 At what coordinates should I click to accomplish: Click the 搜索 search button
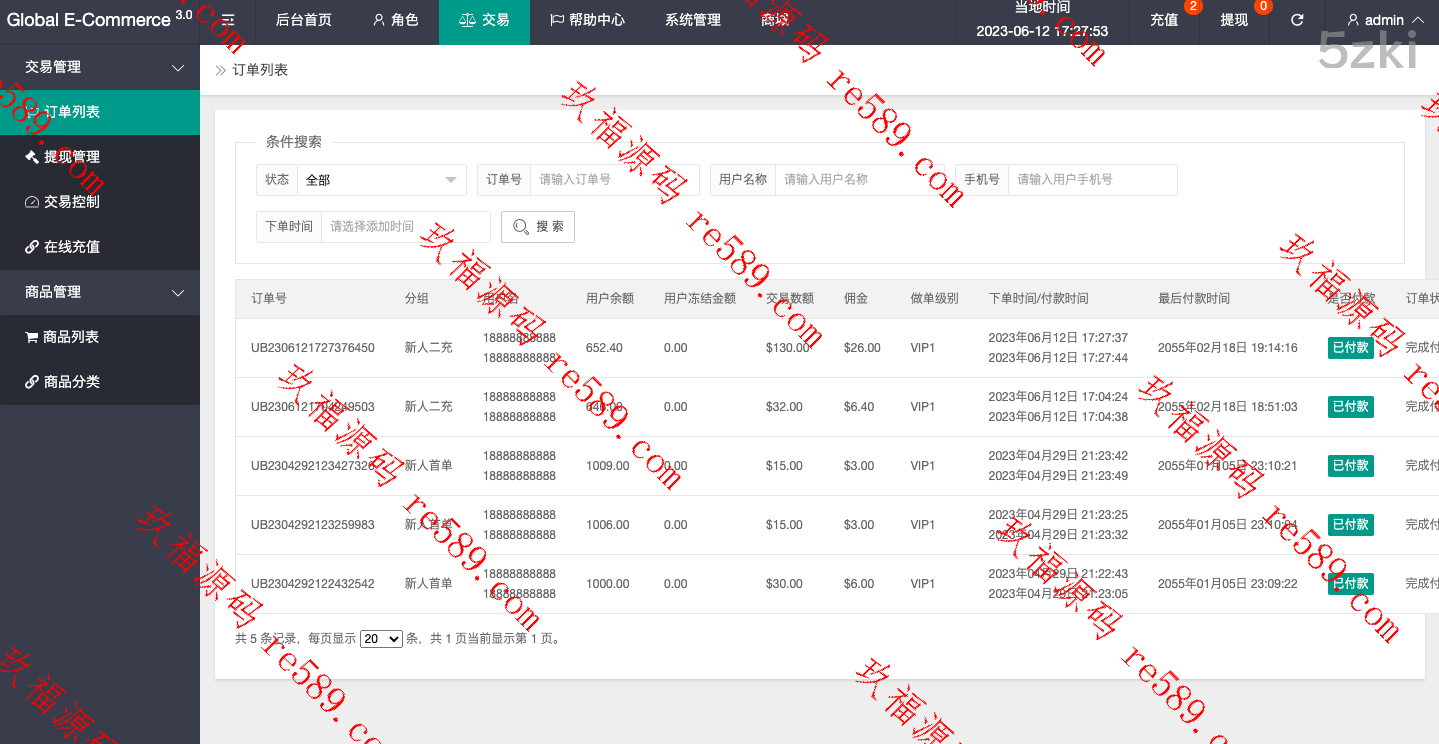(x=538, y=227)
